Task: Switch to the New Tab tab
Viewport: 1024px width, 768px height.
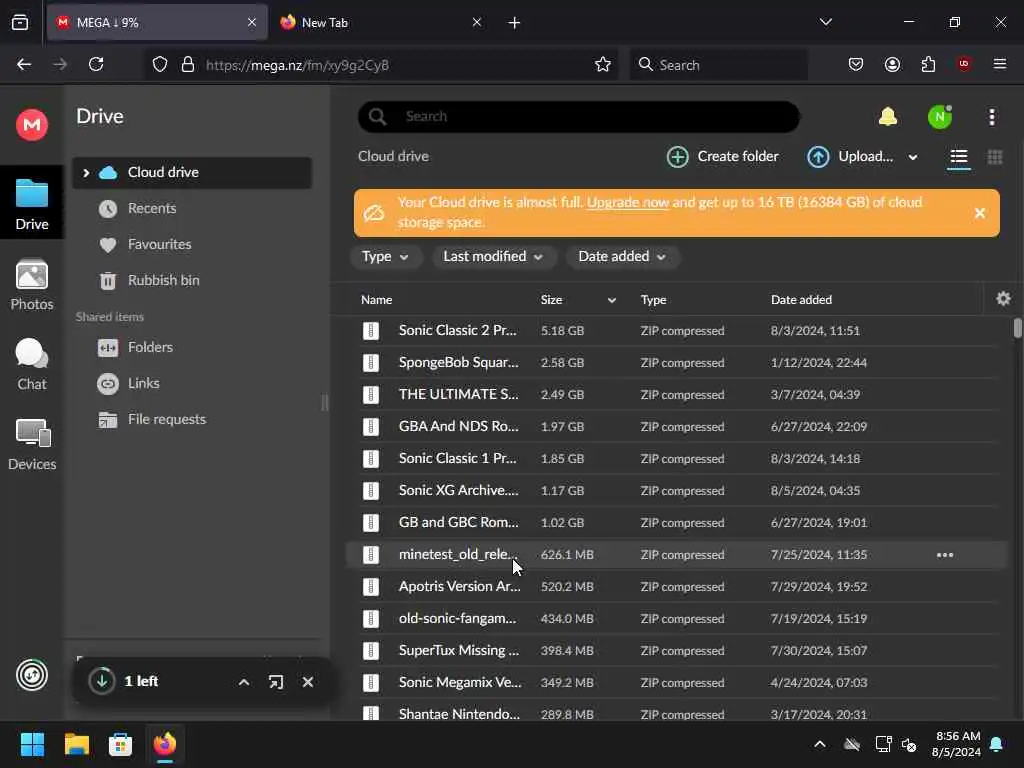Action: point(381,23)
